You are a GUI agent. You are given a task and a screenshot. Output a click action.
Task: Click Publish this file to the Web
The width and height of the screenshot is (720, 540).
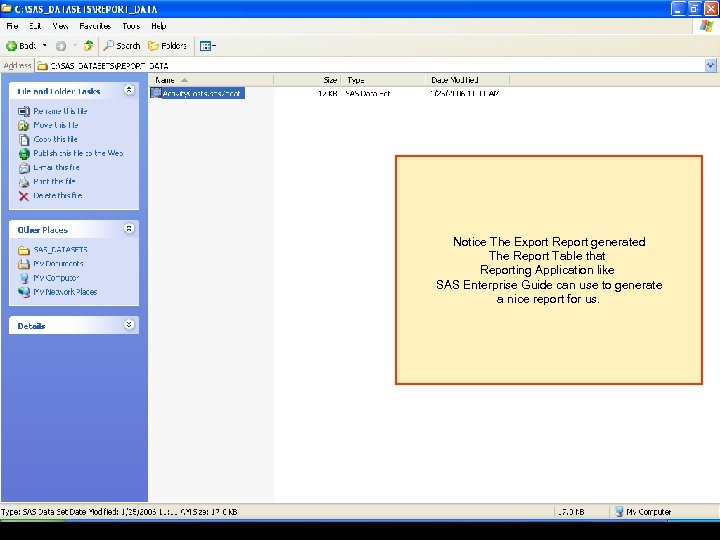78,153
